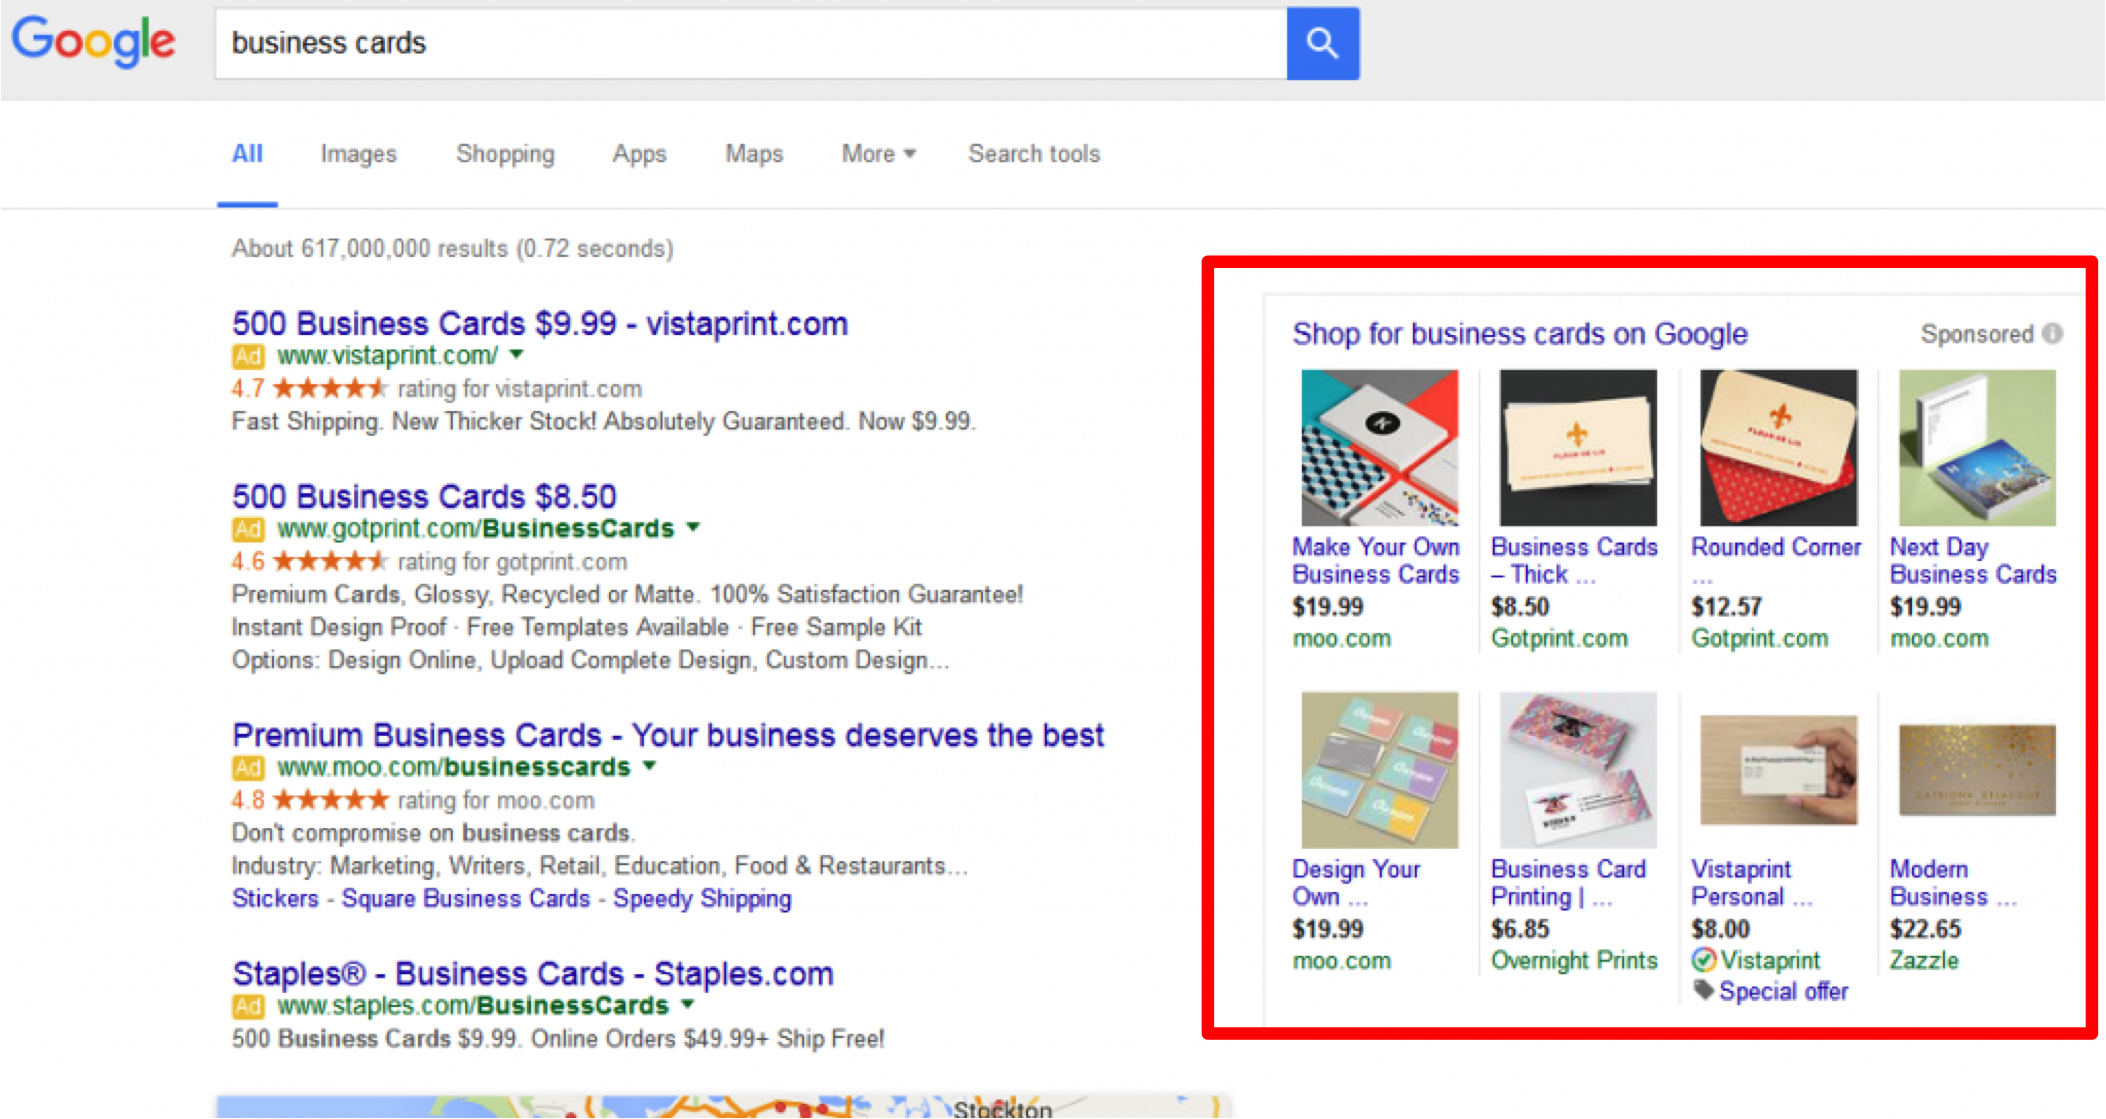The width and height of the screenshot is (2106, 1119).
Task: Select the All tab
Action: pos(247,154)
